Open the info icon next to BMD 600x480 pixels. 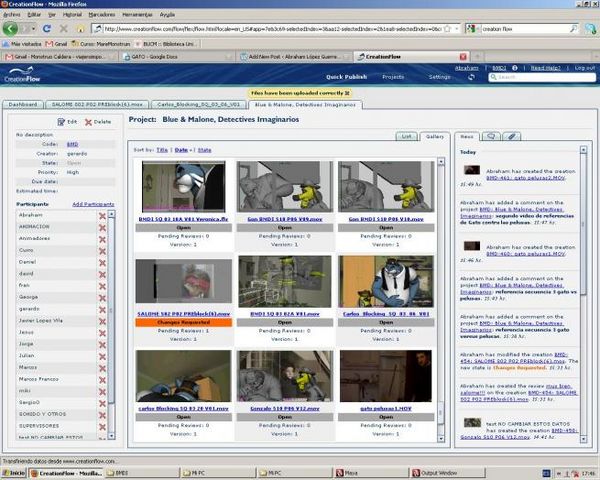coord(515,68)
